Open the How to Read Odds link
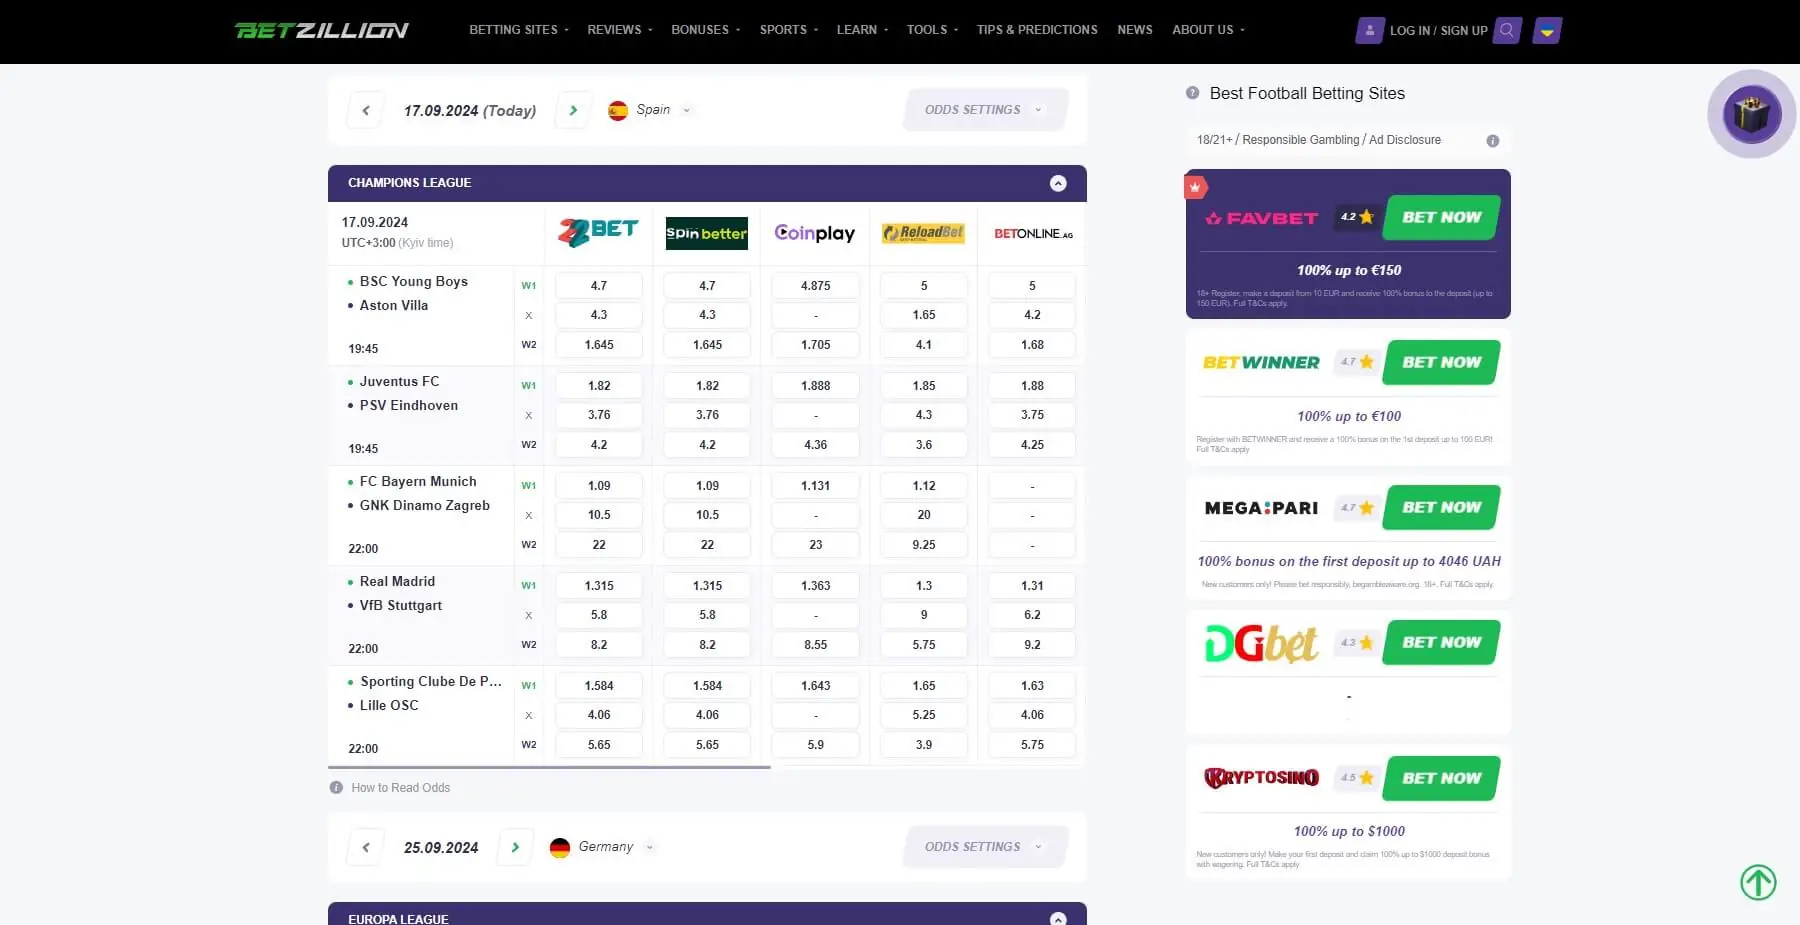 400,787
